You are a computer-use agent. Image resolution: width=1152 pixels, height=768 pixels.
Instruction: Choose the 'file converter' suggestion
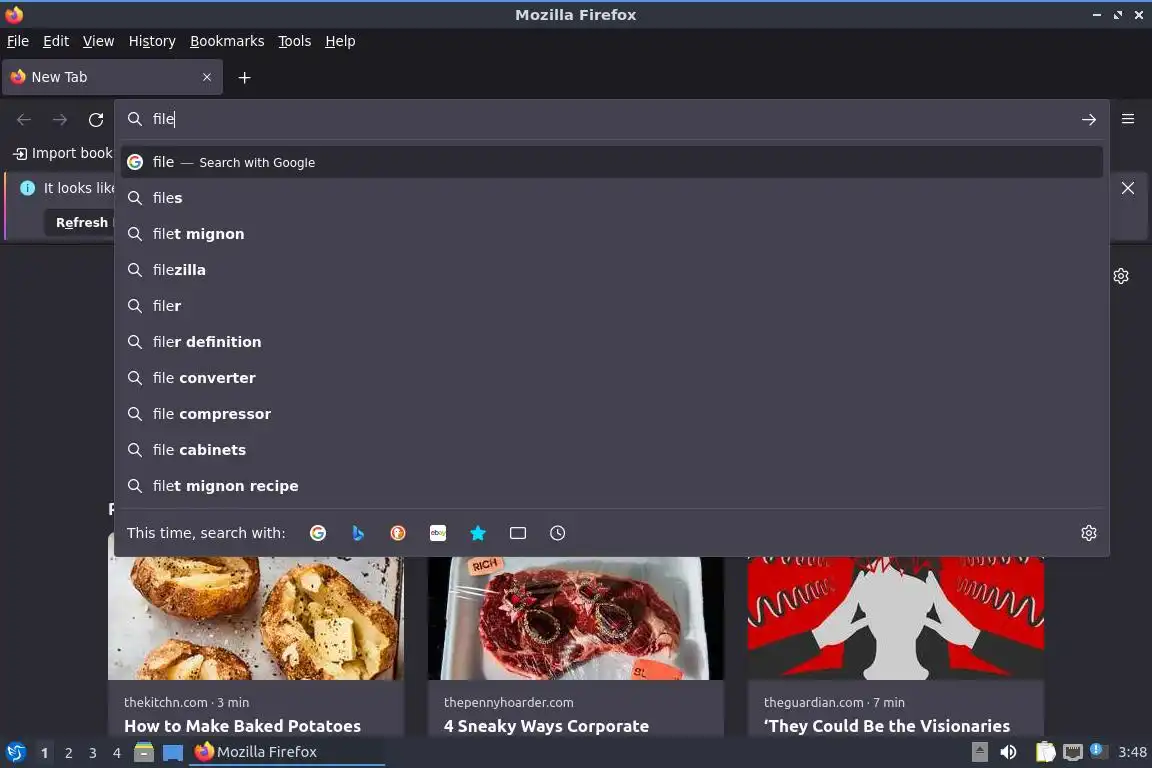(611, 378)
